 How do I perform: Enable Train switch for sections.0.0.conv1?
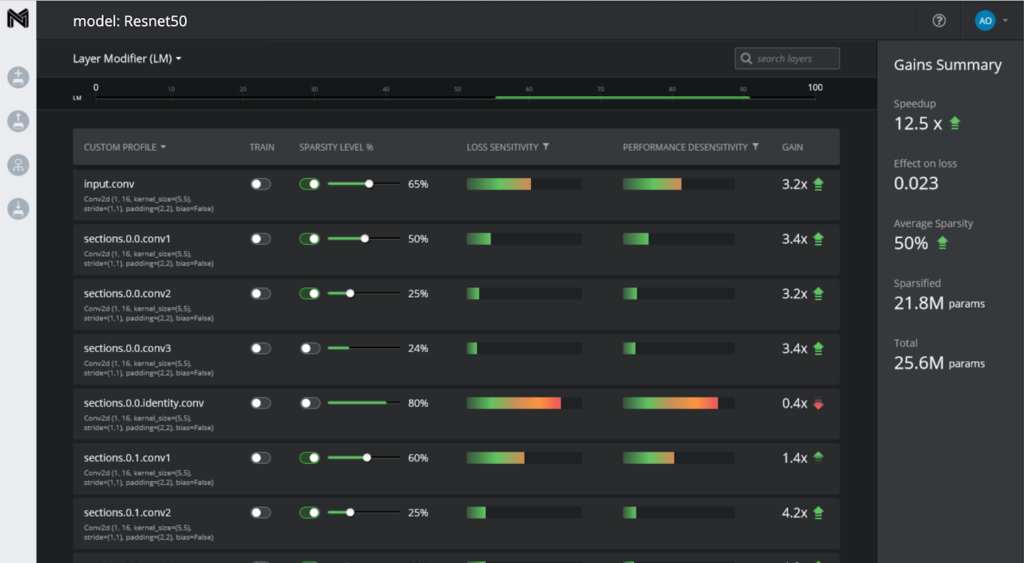pyautogui.click(x=261, y=239)
